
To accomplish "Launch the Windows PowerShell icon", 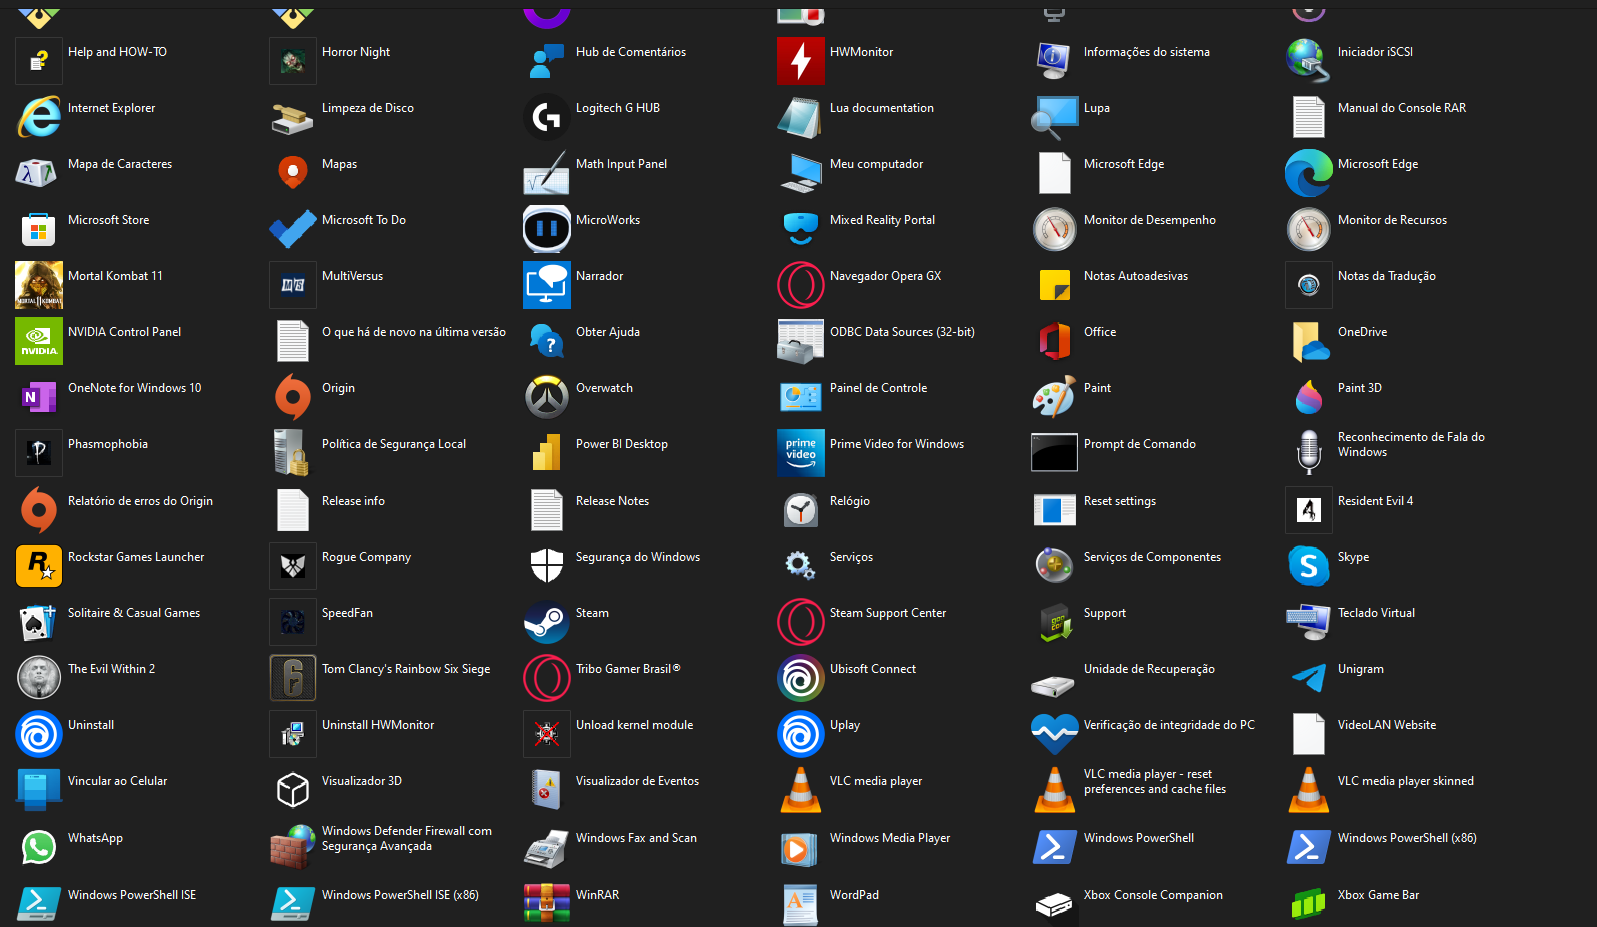I will tap(1055, 847).
